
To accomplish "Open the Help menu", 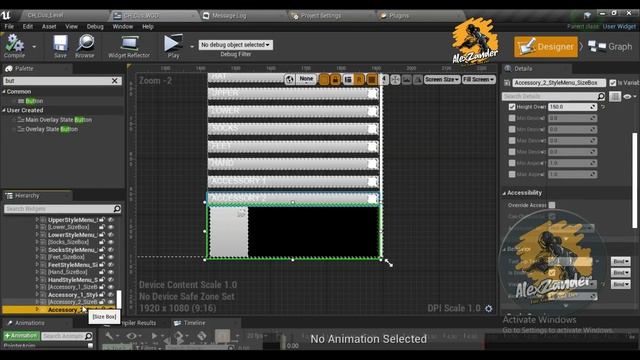I will coord(148,27).
